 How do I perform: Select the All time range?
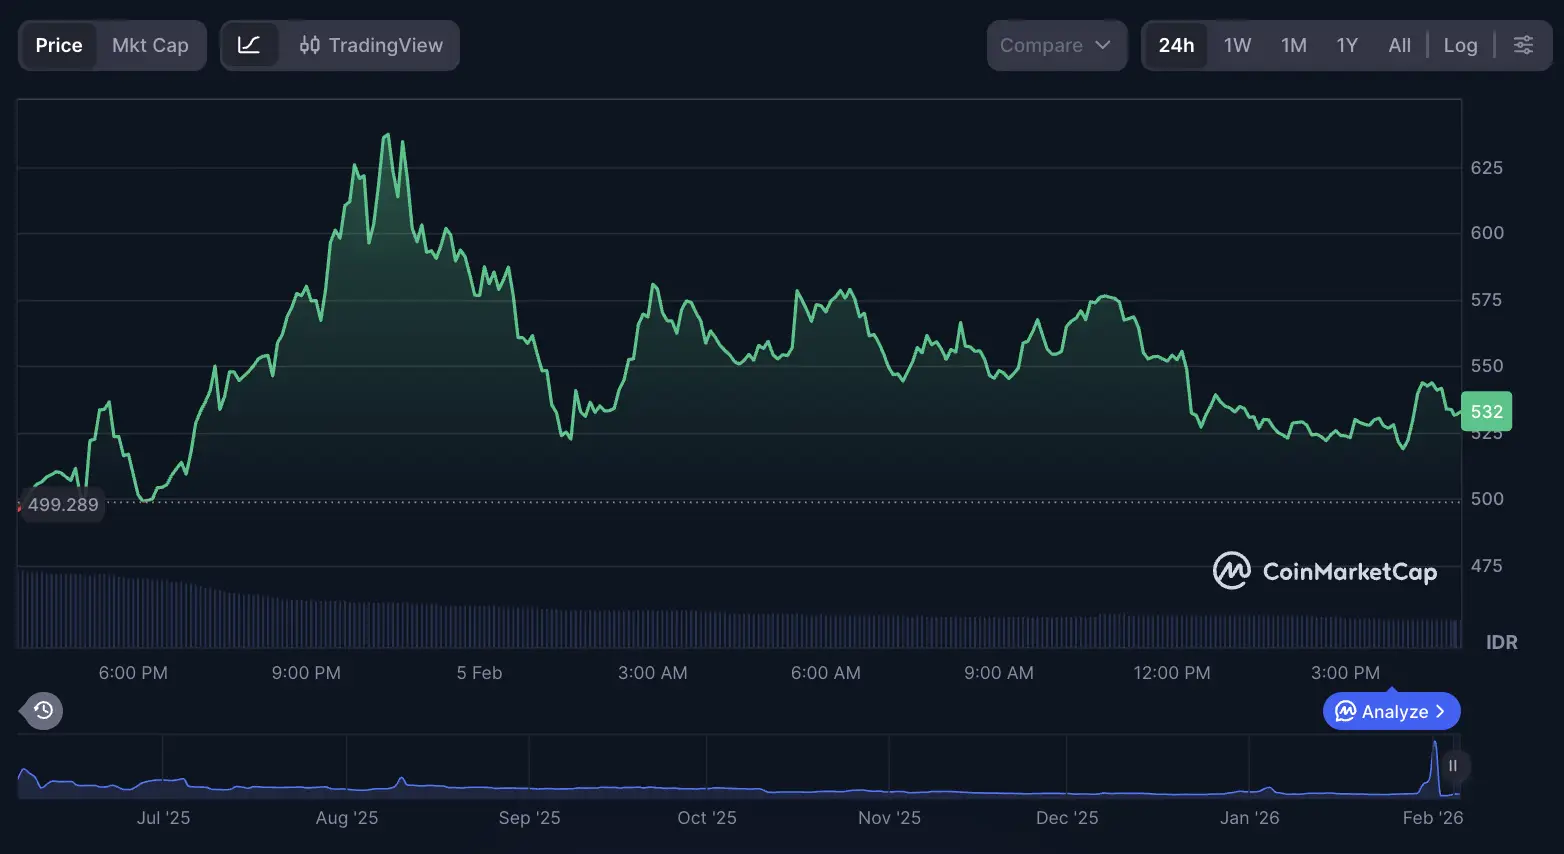click(1399, 45)
